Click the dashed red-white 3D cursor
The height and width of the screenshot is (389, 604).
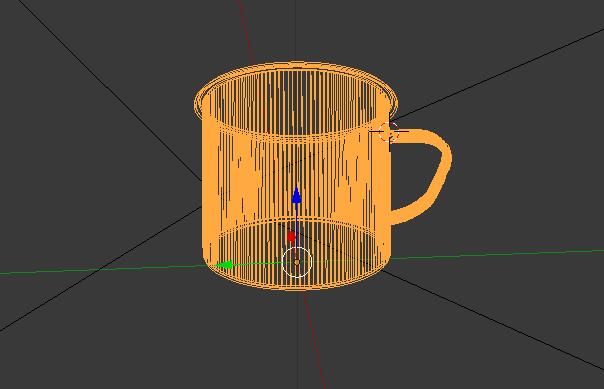pyautogui.click(x=388, y=133)
